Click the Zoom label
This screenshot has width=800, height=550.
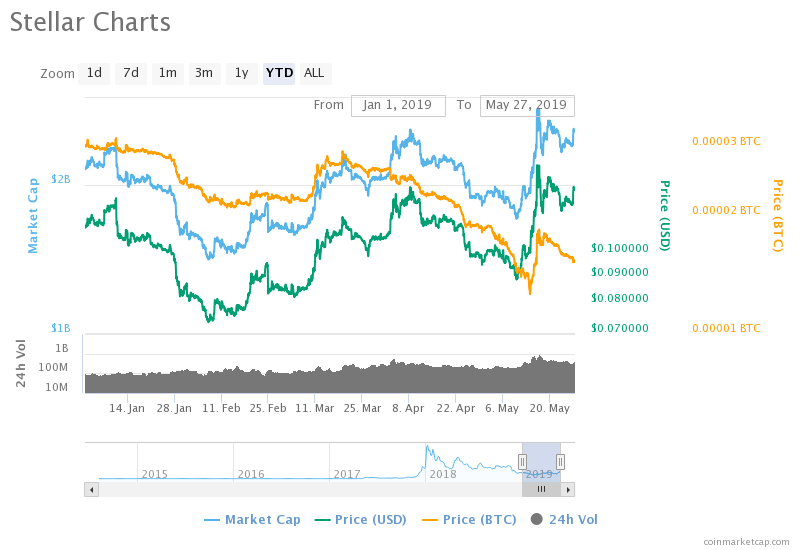[x=58, y=74]
